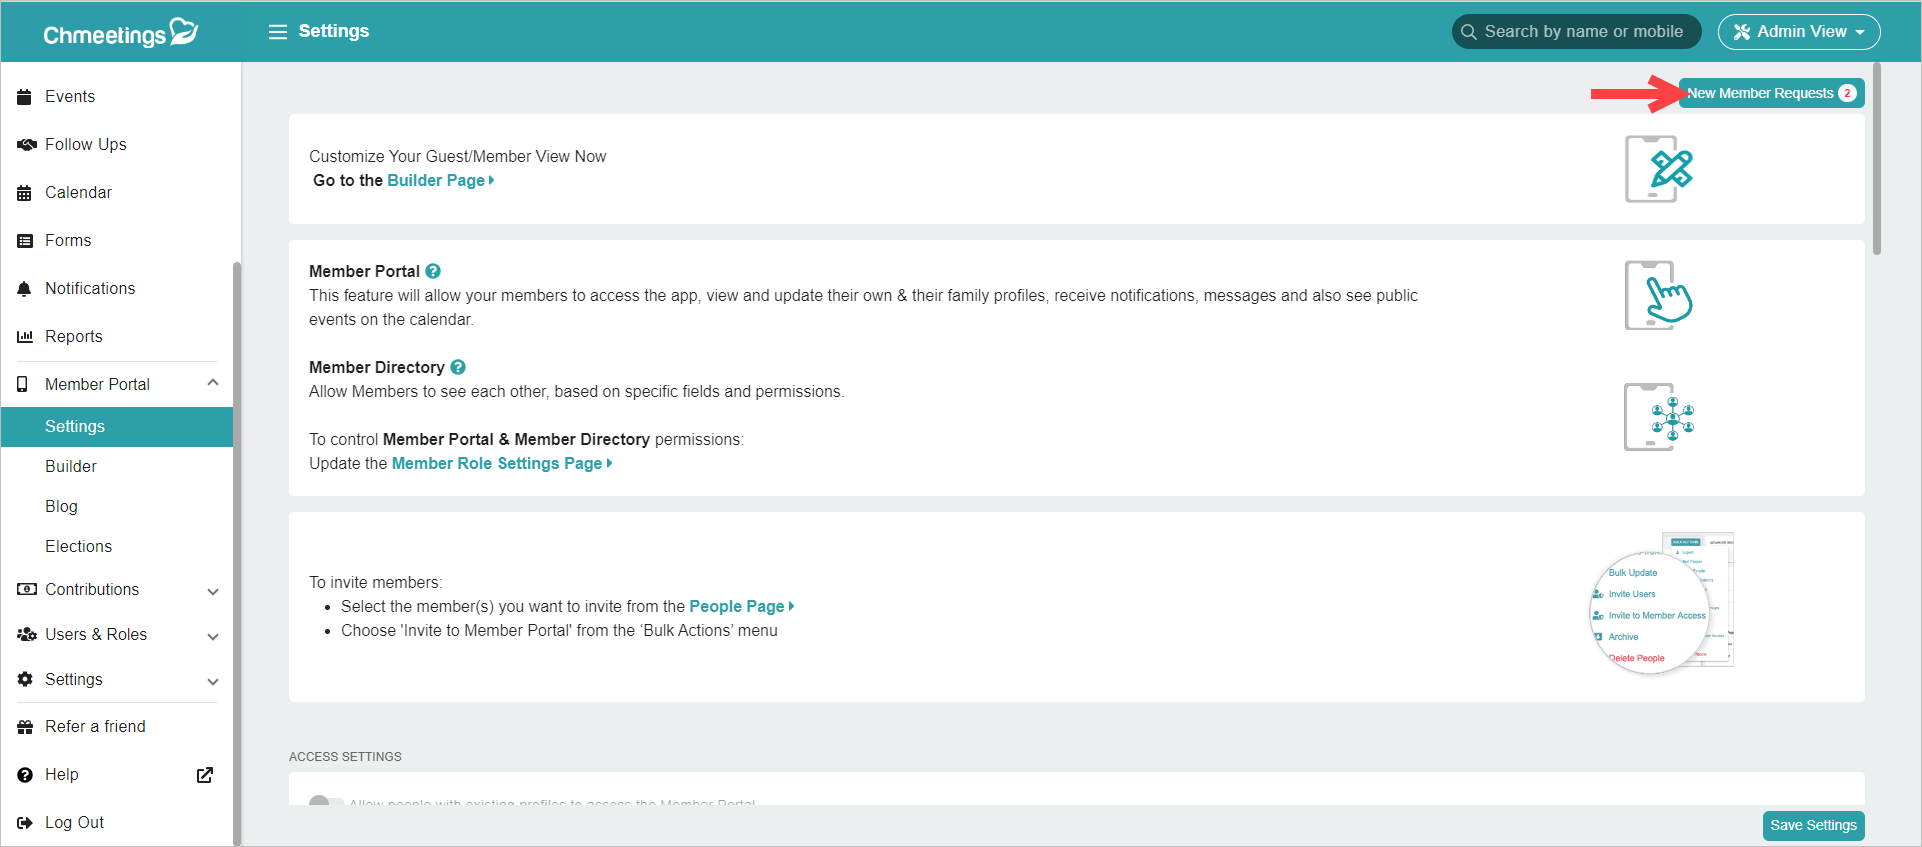
Task: Click the Reports chart icon
Action: [x=25, y=337]
